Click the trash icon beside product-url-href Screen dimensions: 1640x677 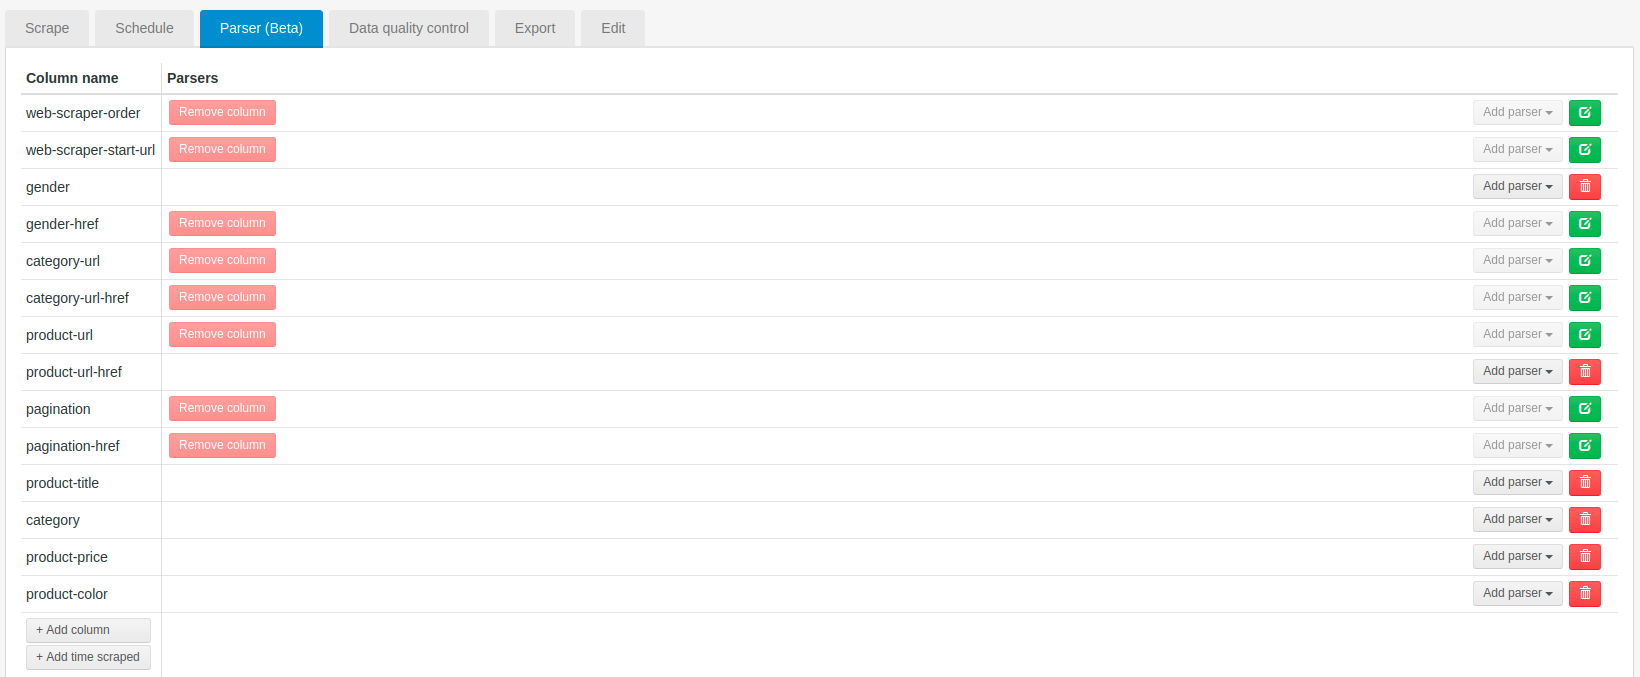(x=1584, y=371)
